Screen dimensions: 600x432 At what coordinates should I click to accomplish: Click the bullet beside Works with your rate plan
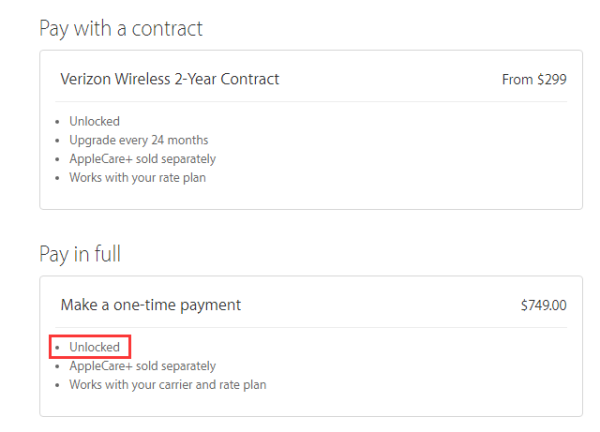tap(57, 178)
